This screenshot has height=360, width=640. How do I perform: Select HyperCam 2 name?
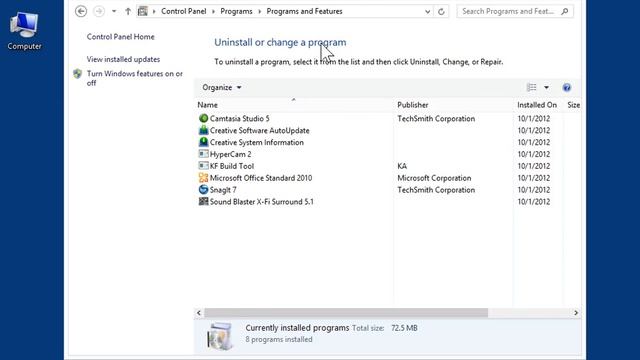[x=231, y=154]
